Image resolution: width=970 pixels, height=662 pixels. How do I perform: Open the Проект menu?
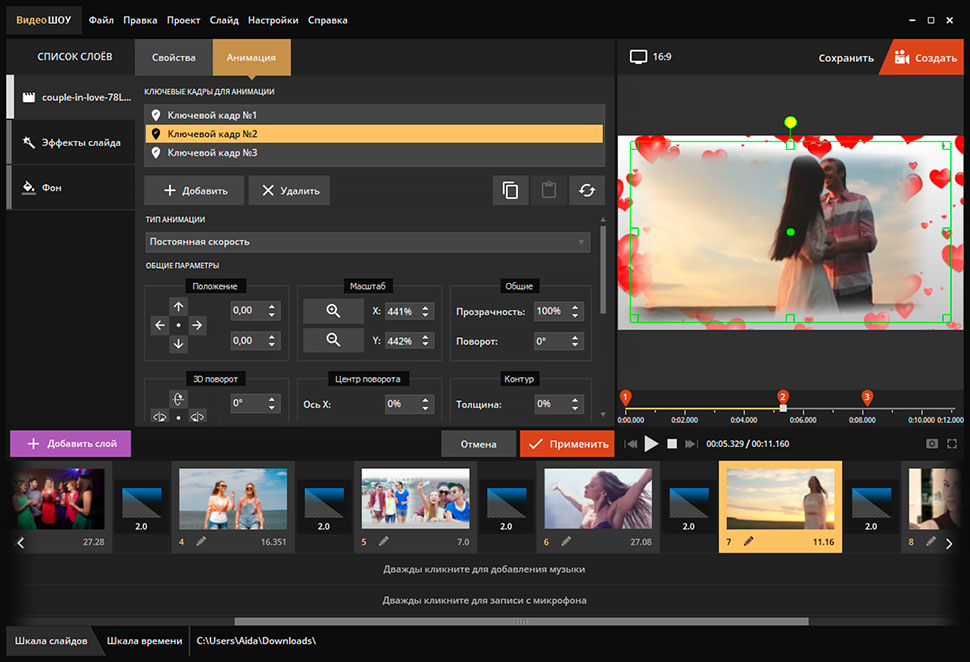[183, 20]
